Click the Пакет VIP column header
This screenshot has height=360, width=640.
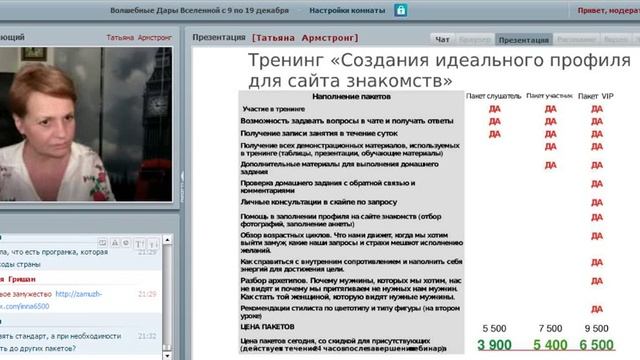[x=596, y=96]
